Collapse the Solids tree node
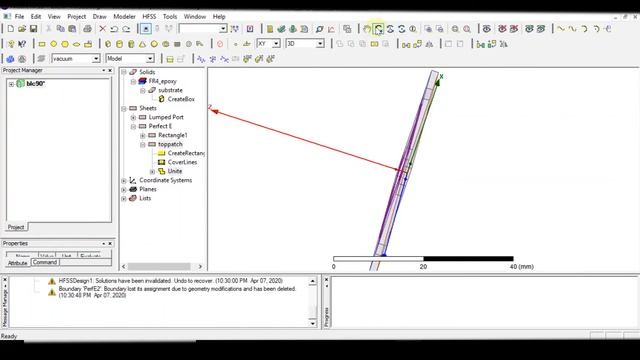 point(124,72)
